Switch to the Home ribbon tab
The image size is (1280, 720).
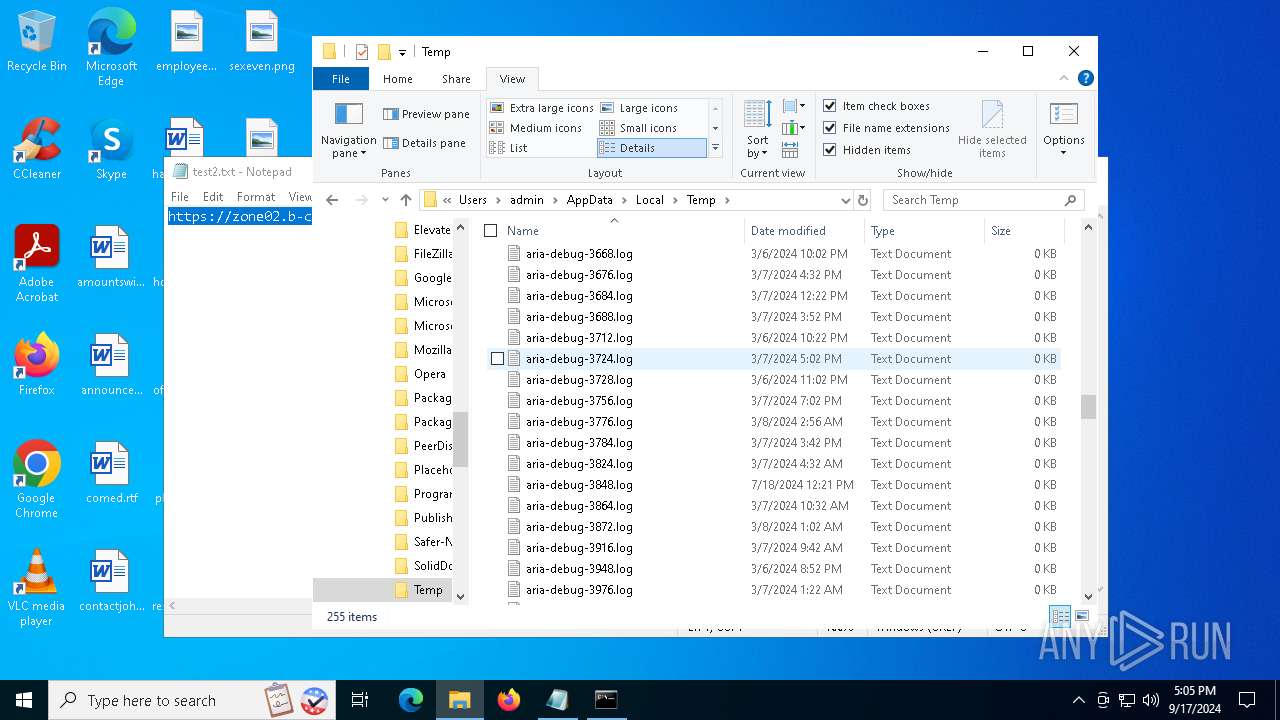pyautogui.click(x=397, y=79)
